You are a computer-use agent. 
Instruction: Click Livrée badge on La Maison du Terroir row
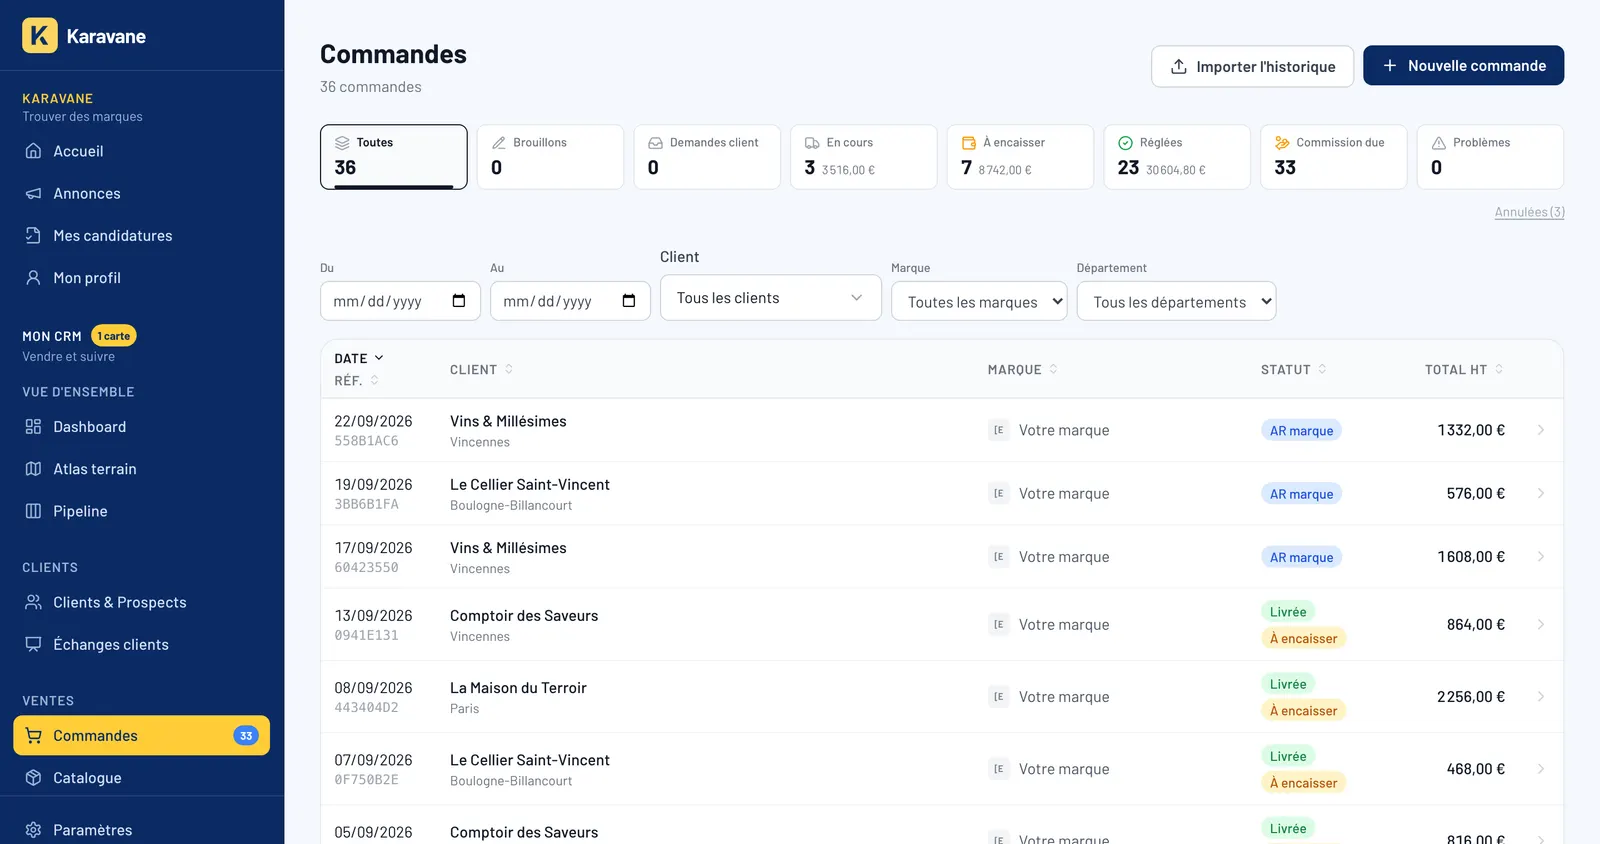pyautogui.click(x=1288, y=684)
